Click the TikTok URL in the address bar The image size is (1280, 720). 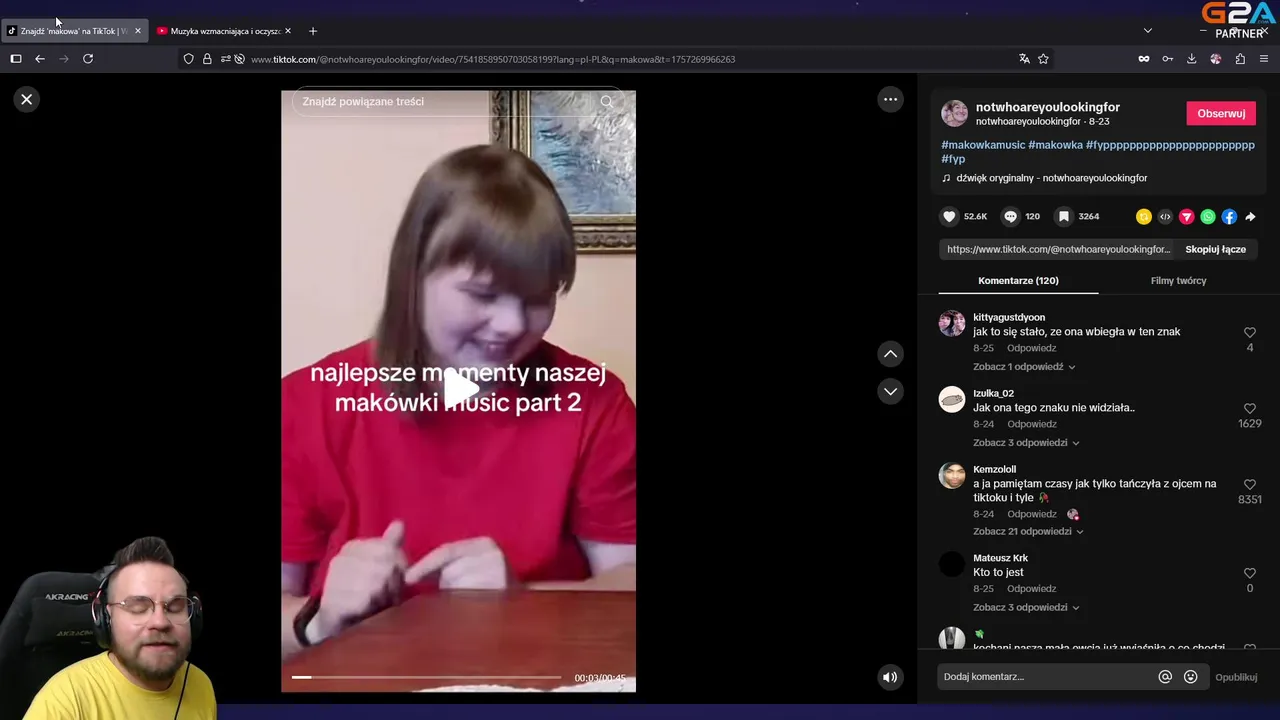[493, 59]
